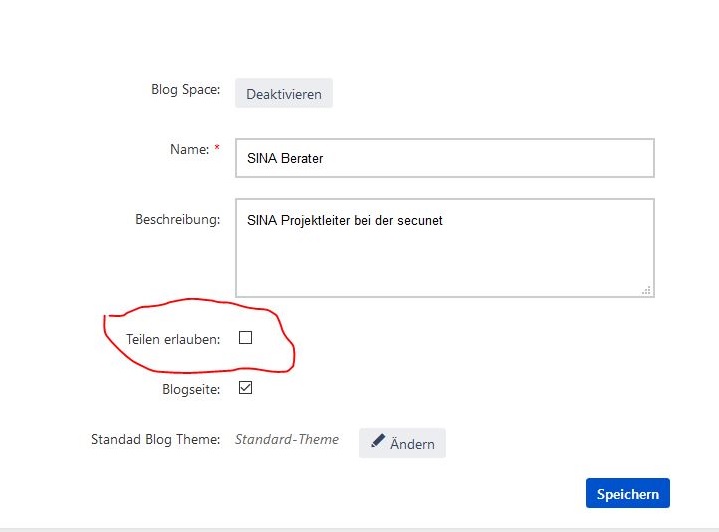Click the Deaktivieren button for Blog Space

pos(284,94)
